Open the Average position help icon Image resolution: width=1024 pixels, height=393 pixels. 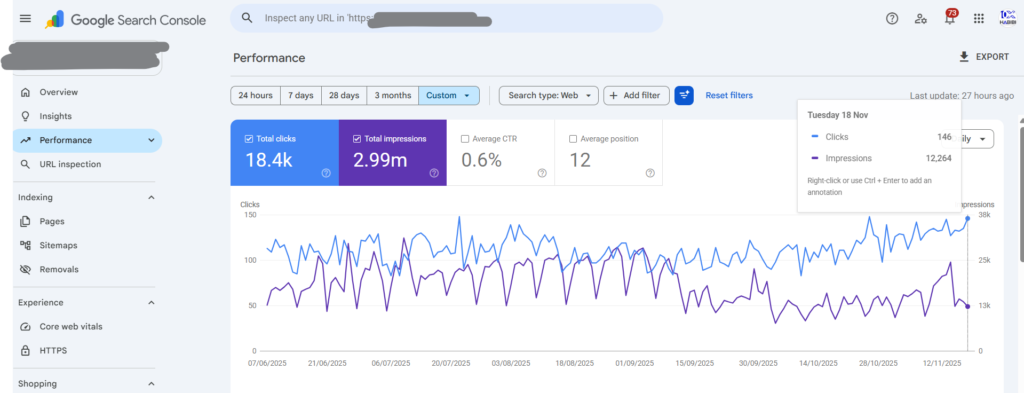tap(650, 173)
